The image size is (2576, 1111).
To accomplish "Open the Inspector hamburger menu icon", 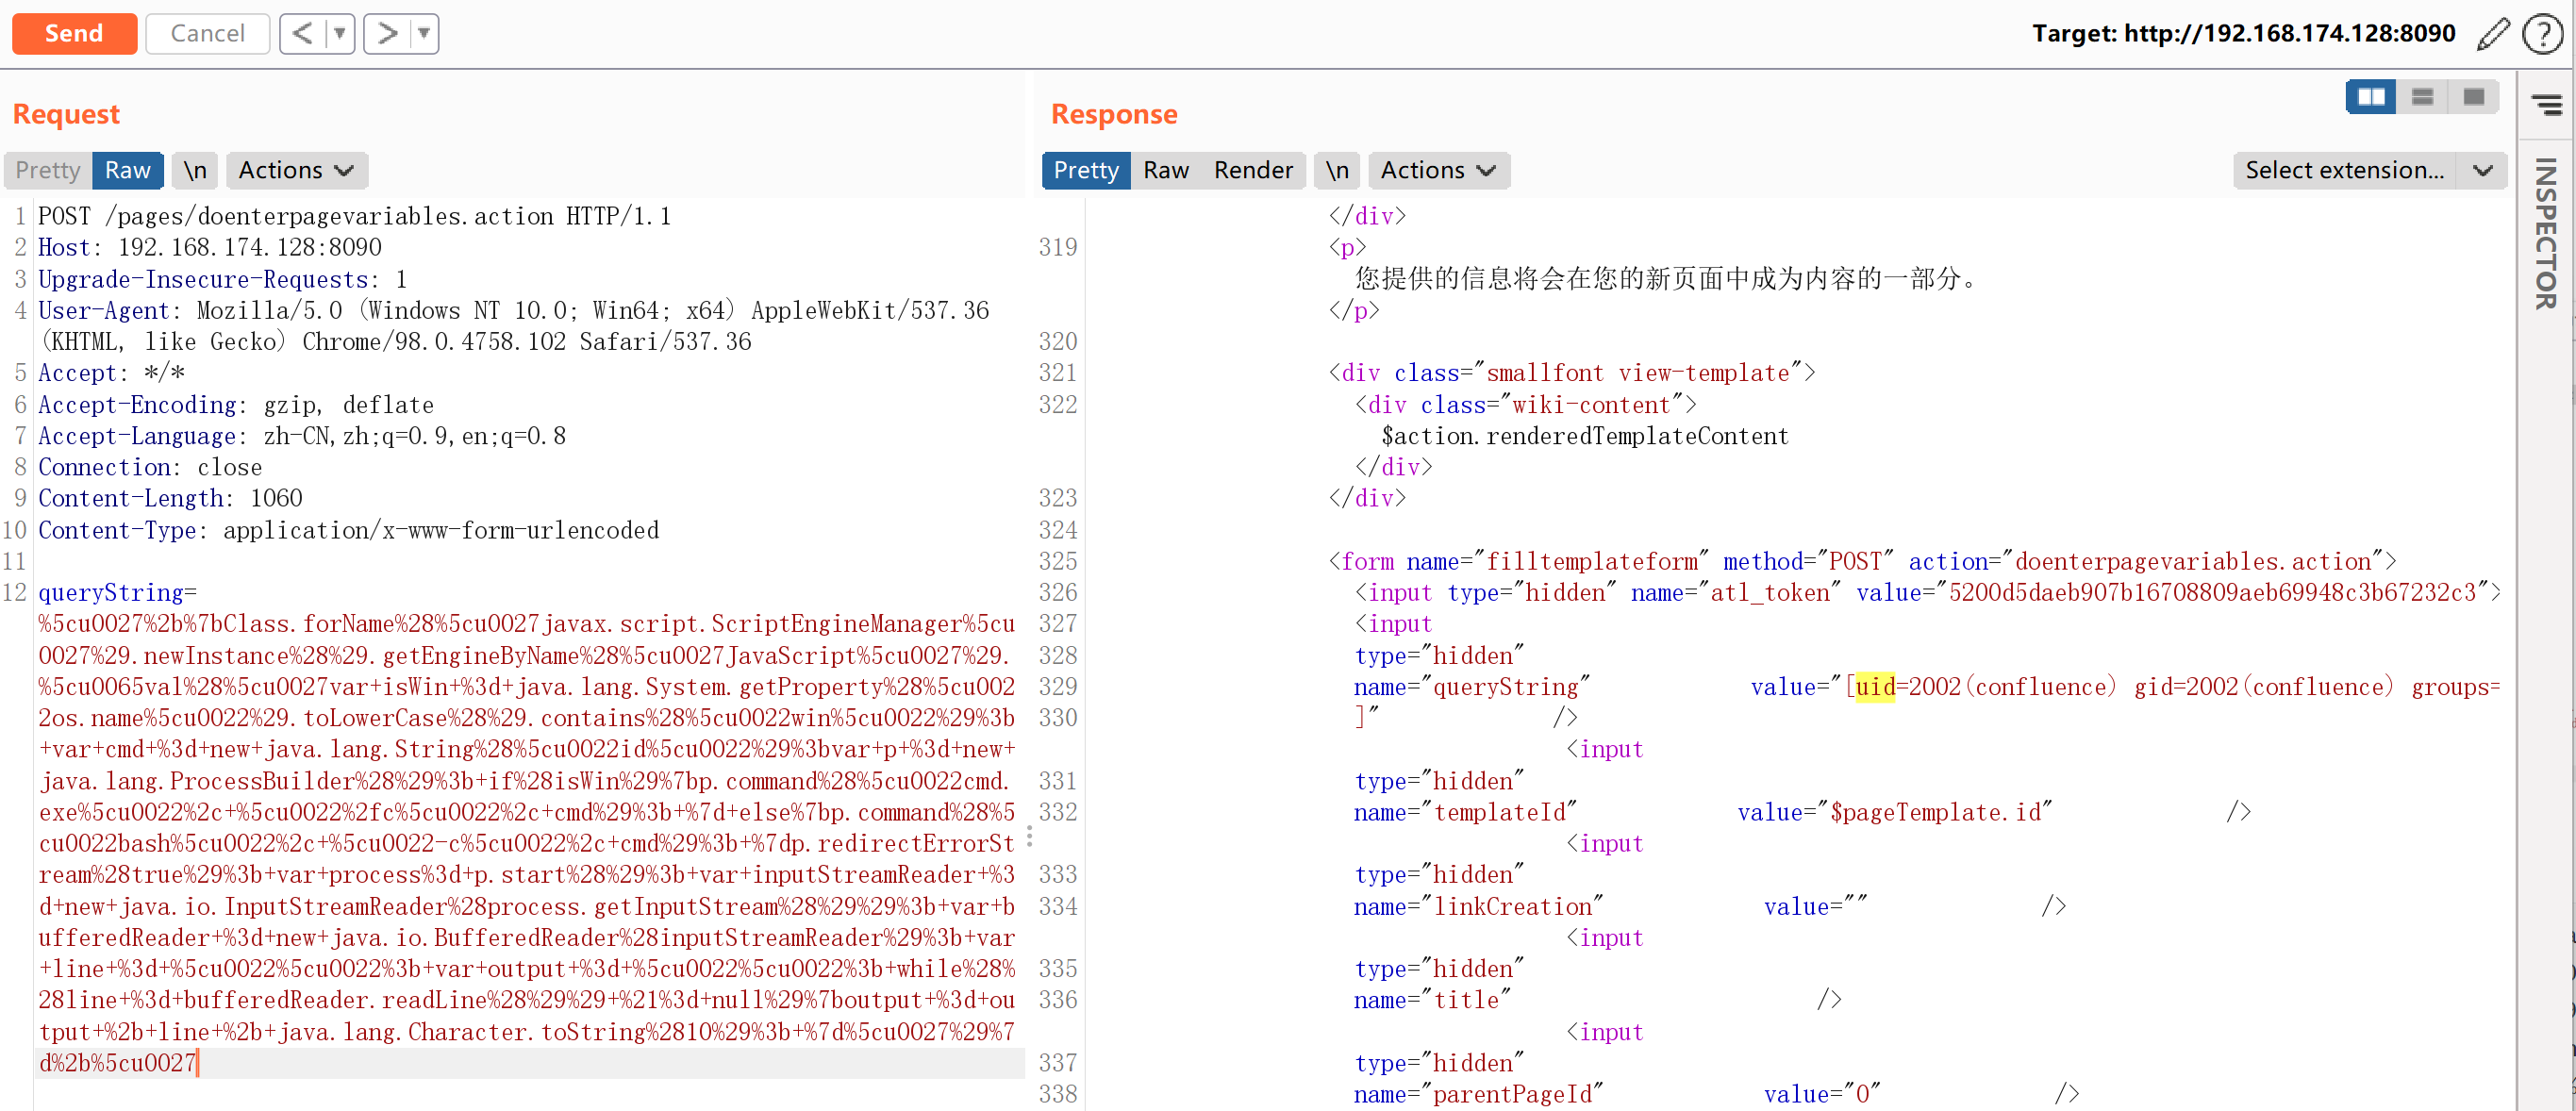I will click(2546, 104).
